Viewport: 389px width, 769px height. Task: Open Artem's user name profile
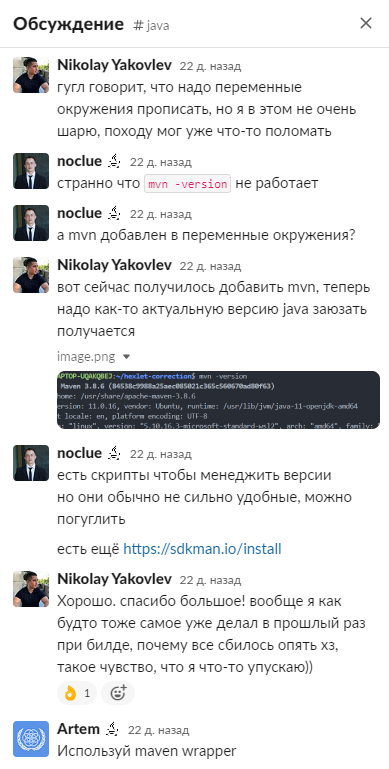click(78, 729)
